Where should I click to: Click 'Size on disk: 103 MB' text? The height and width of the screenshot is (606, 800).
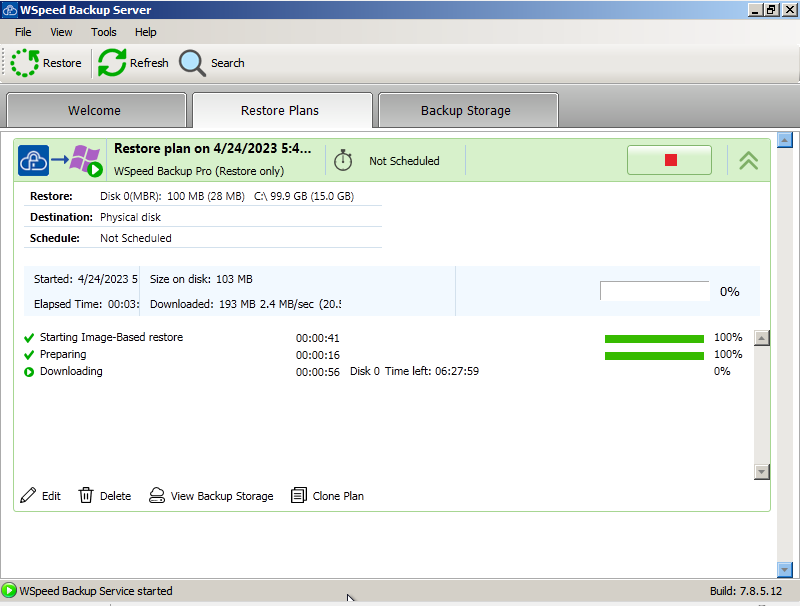(x=201, y=279)
